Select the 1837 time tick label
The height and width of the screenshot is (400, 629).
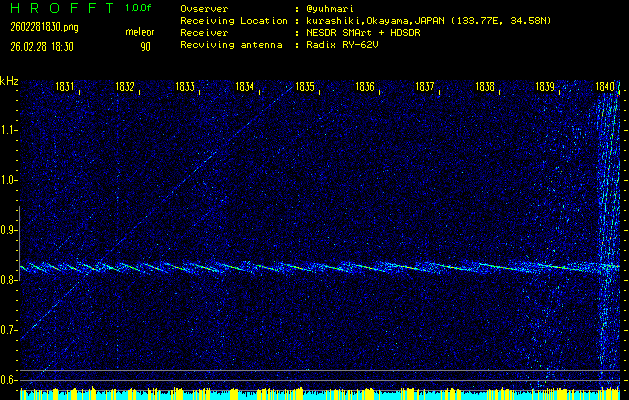tap(425, 88)
